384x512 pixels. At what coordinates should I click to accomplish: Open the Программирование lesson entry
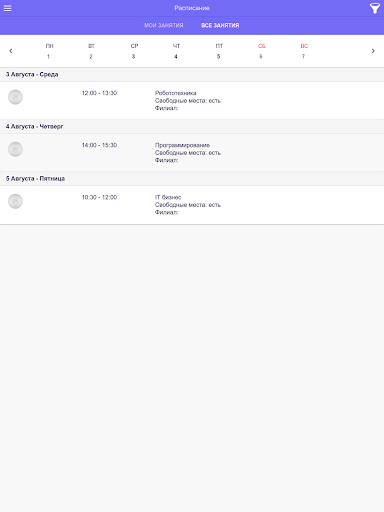[x=192, y=153]
